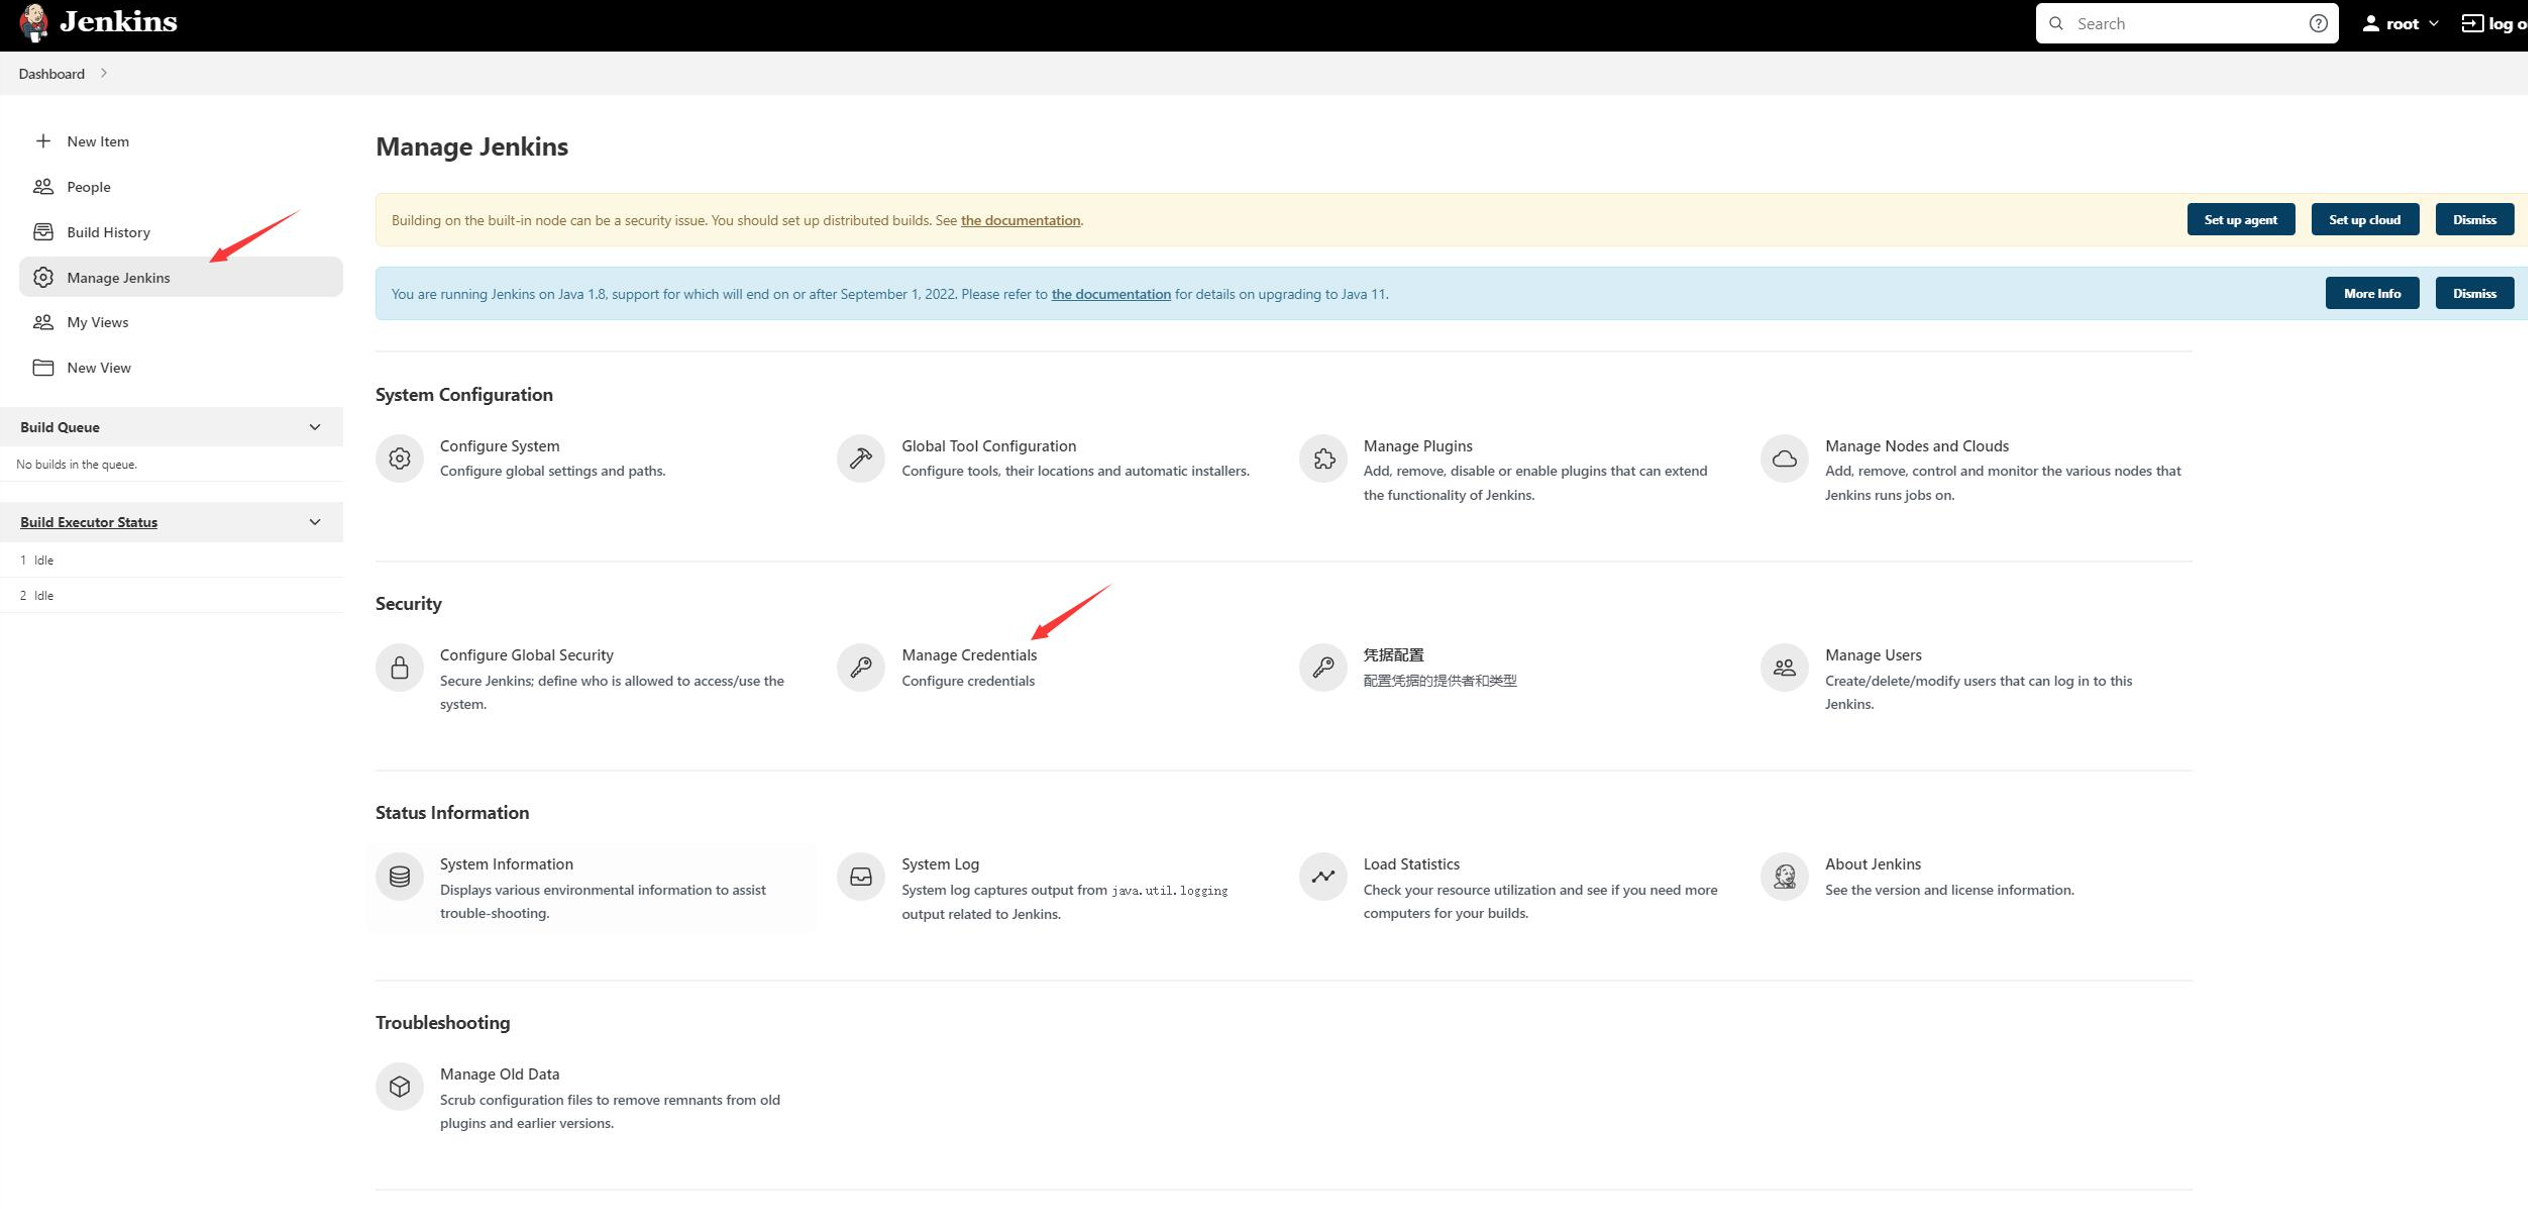Expand the Build Queue section
This screenshot has height=1209, width=2528.
pos(316,426)
